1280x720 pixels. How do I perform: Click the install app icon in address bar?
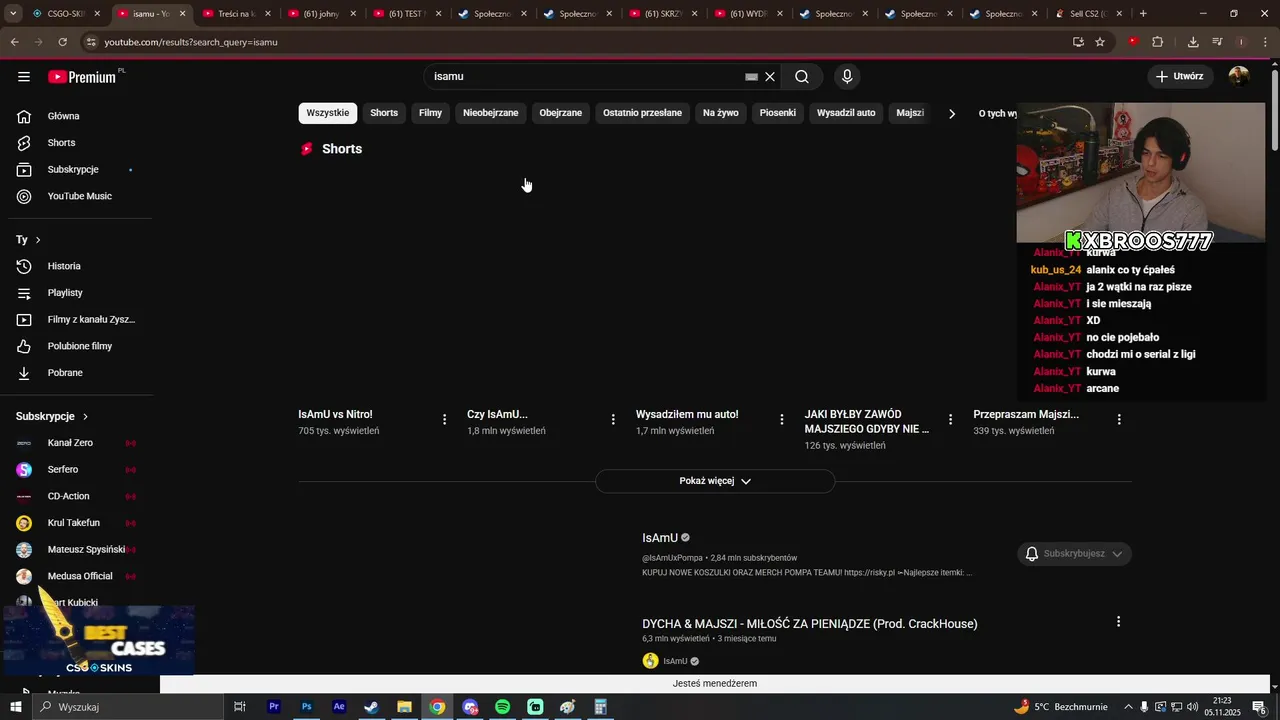point(1078,42)
